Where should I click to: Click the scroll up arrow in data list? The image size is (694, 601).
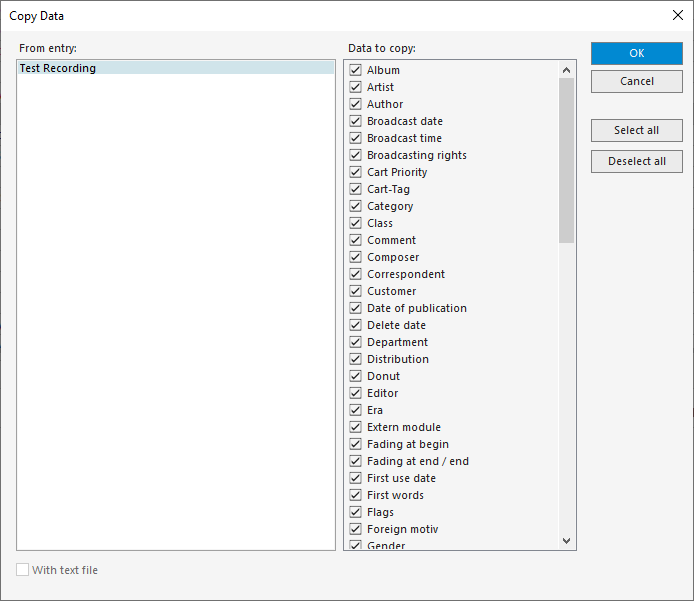[x=567, y=70]
